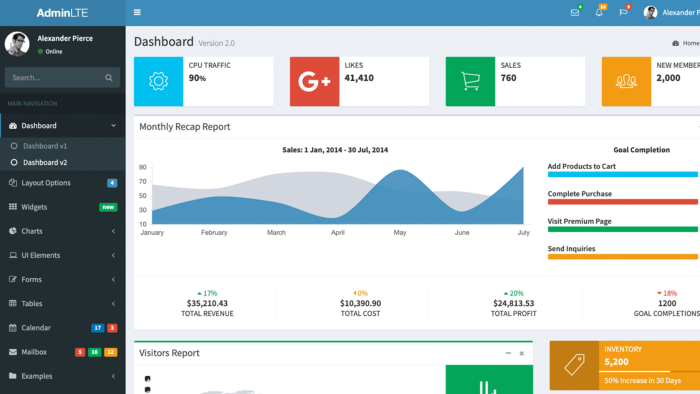Screen dimensions: 700x394
Task: Click the Widgets grid icon
Action: click(13, 207)
